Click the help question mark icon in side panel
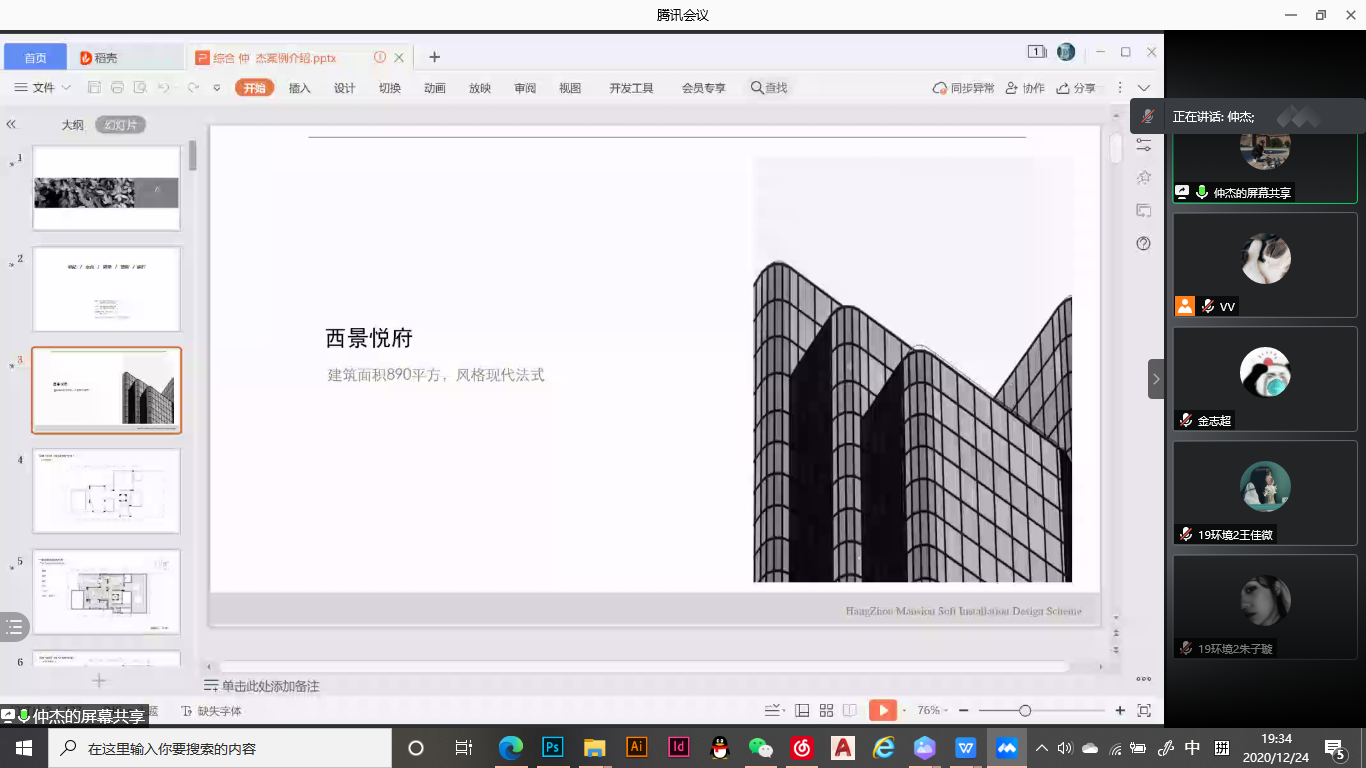The height and width of the screenshot is (768, 1366). (1144, 244)
